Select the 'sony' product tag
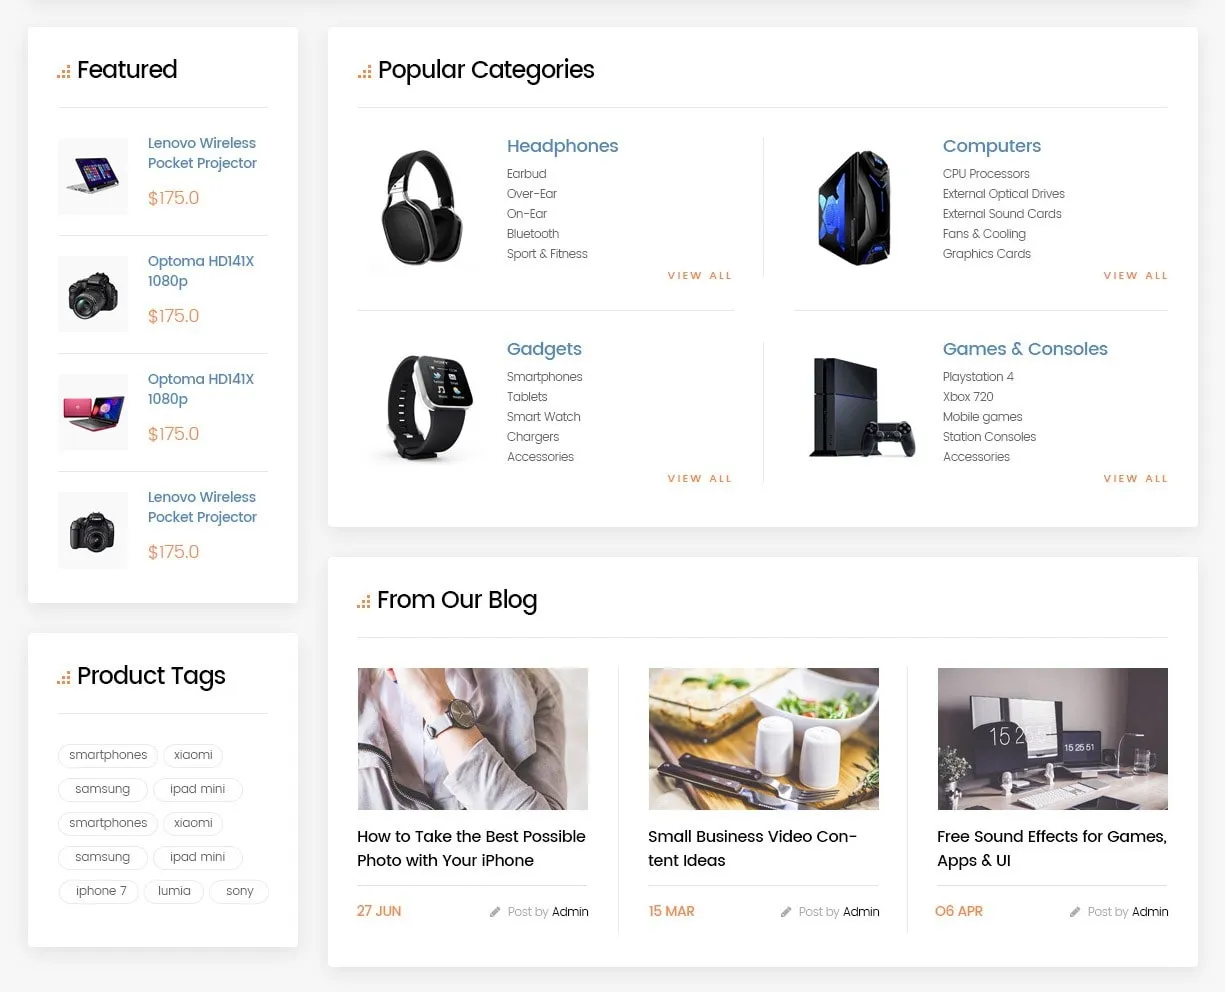Viewport: 1225px width, 992px height. click(239, 891)
